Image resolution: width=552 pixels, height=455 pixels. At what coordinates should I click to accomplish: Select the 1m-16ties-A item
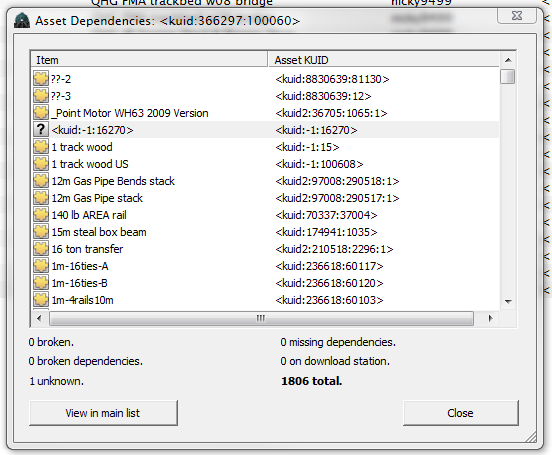click(x=80, y=266)
